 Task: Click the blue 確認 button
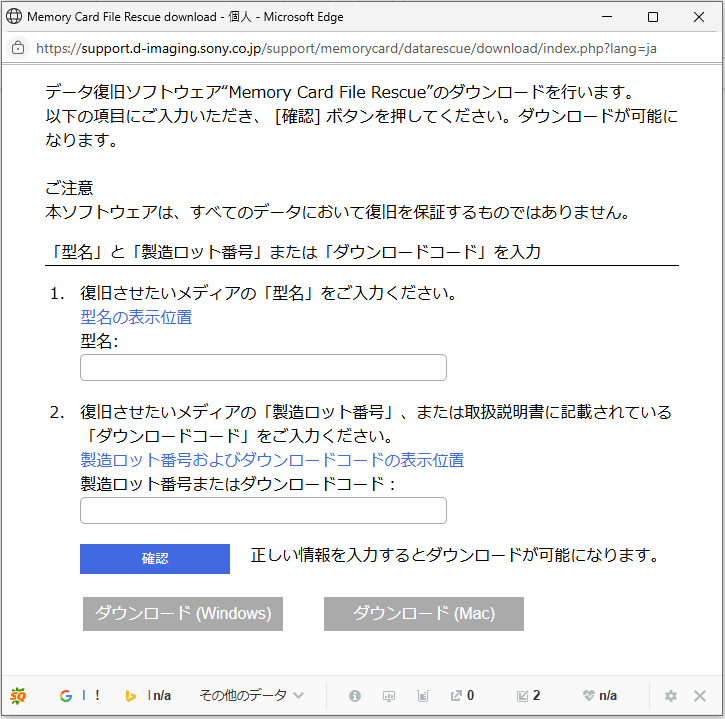point(155,559)
